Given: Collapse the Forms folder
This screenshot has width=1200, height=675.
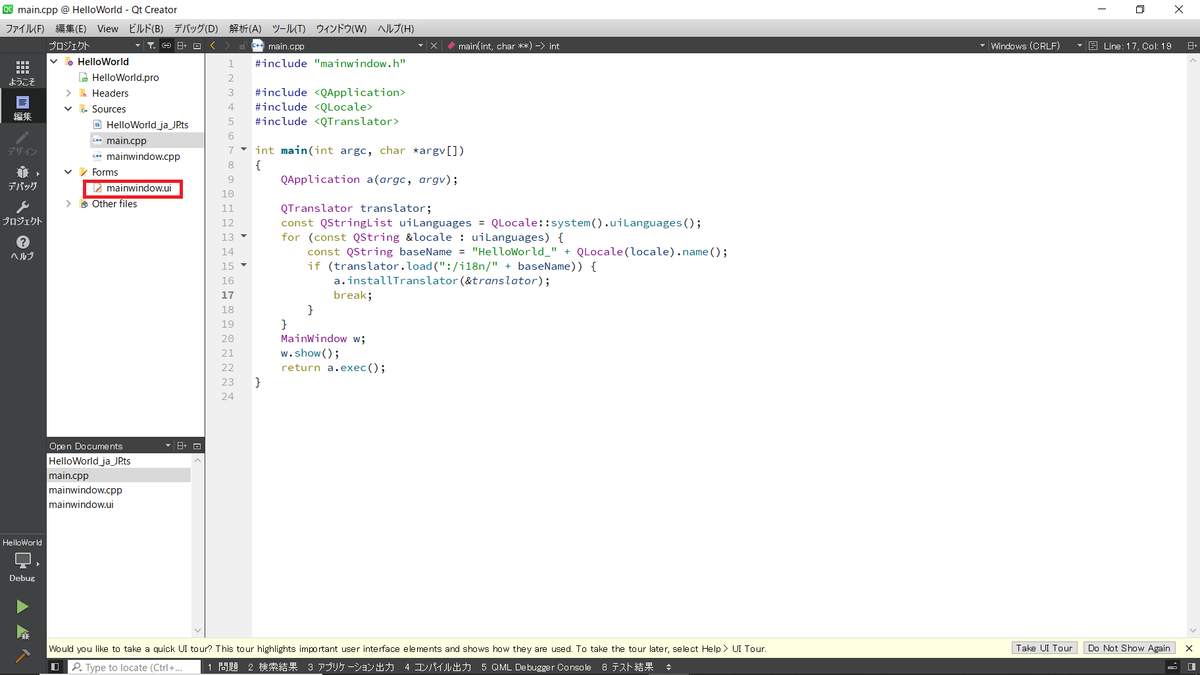Looking at the screenshot, I should click(x=69, y=172).
